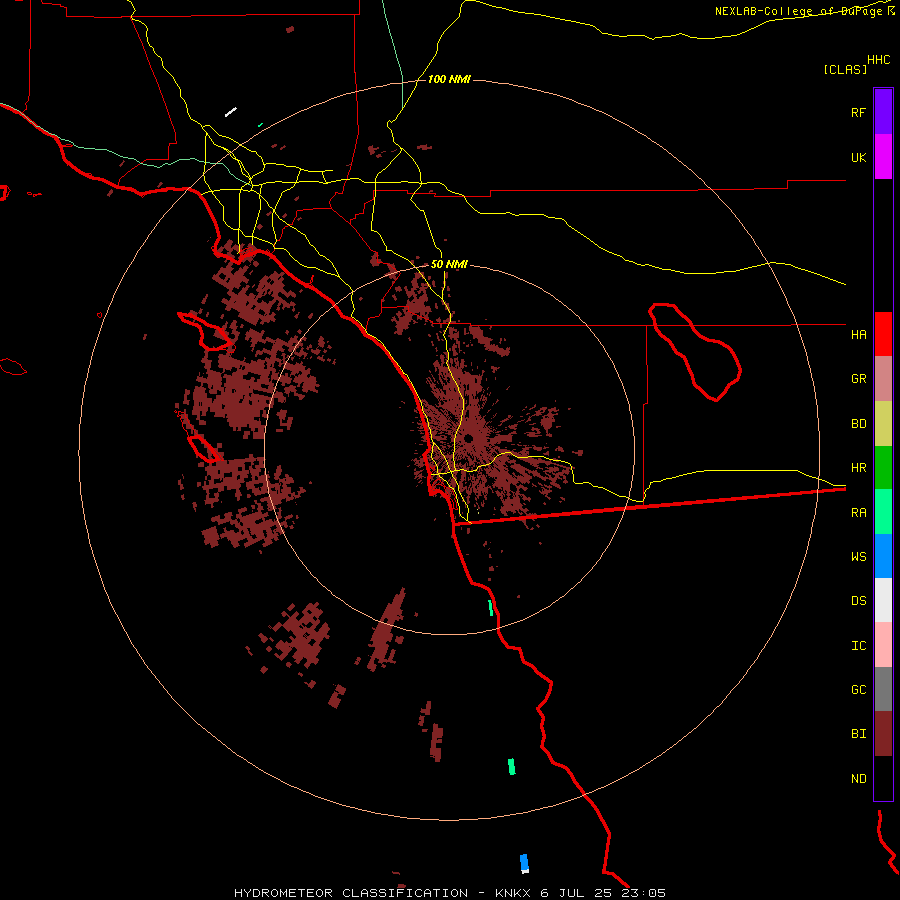Pick the RA light green legend swatch
Viewport: 900px width, 900px height.
point(883,512)
